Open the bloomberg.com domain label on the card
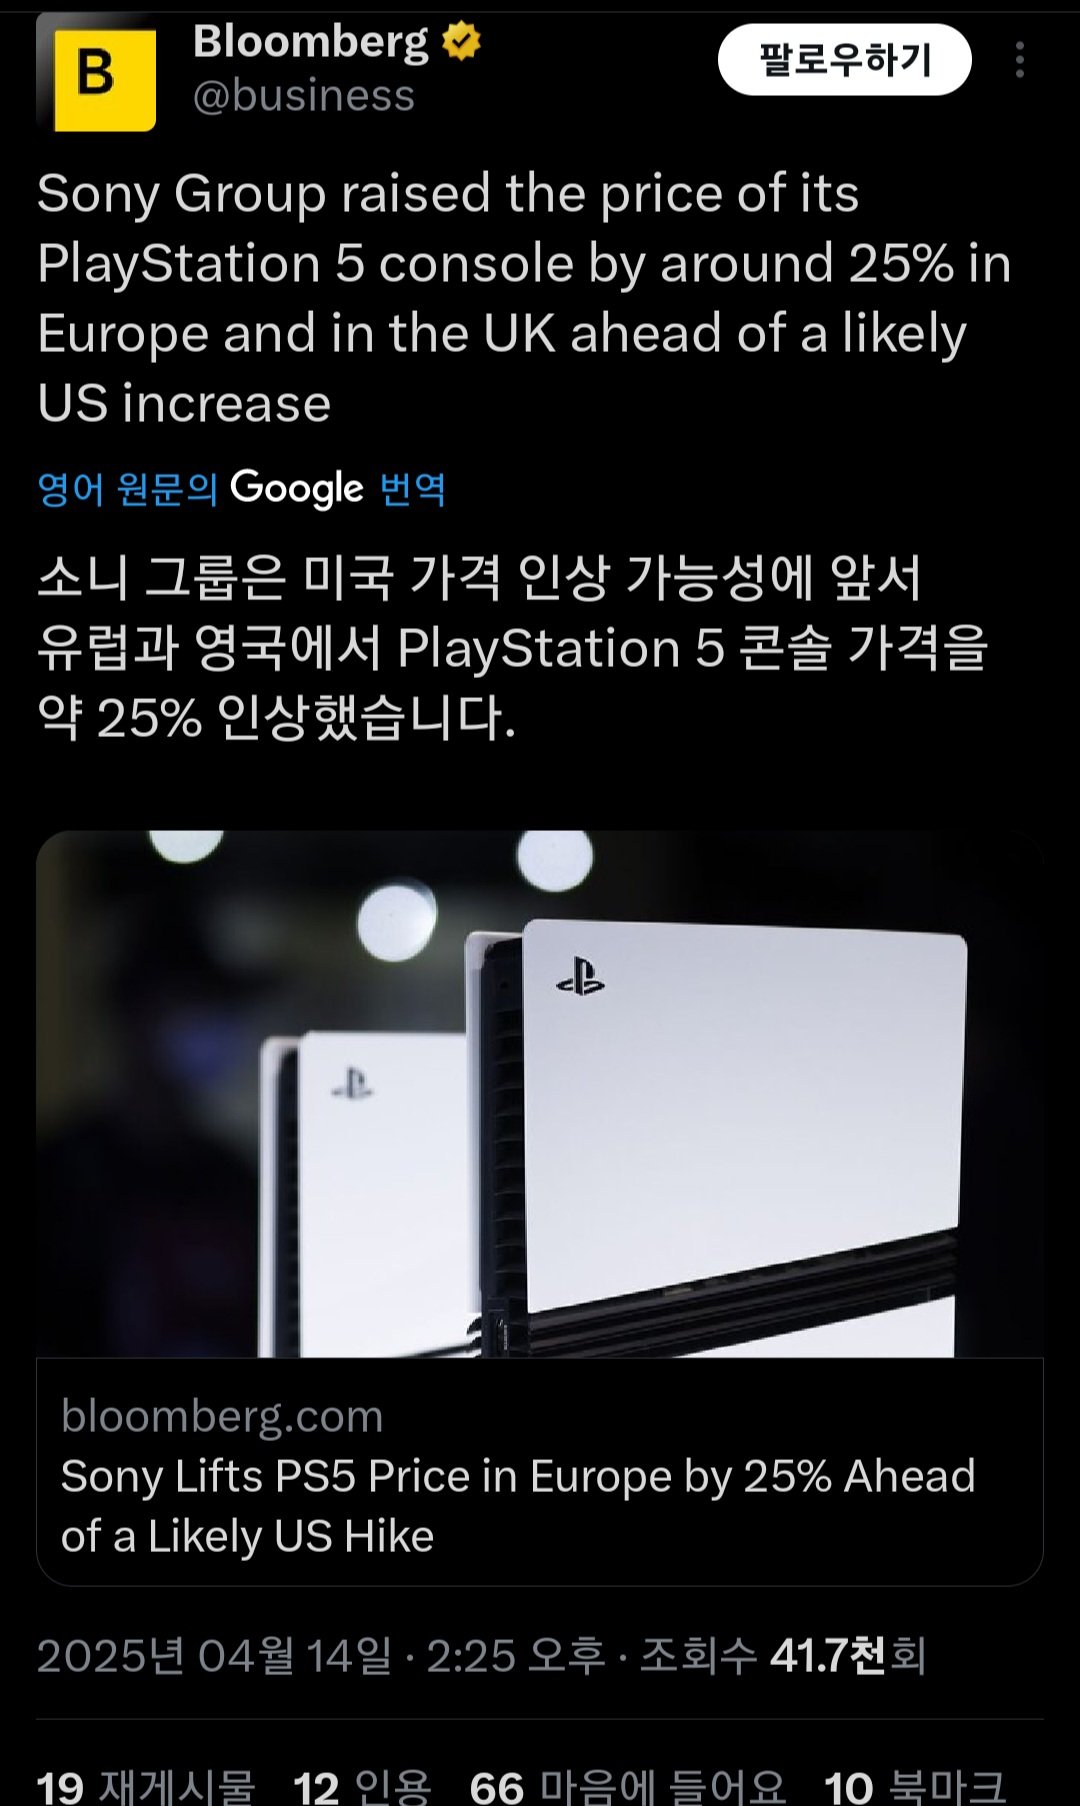The image size is (1080, 1806). (222, 1416)
